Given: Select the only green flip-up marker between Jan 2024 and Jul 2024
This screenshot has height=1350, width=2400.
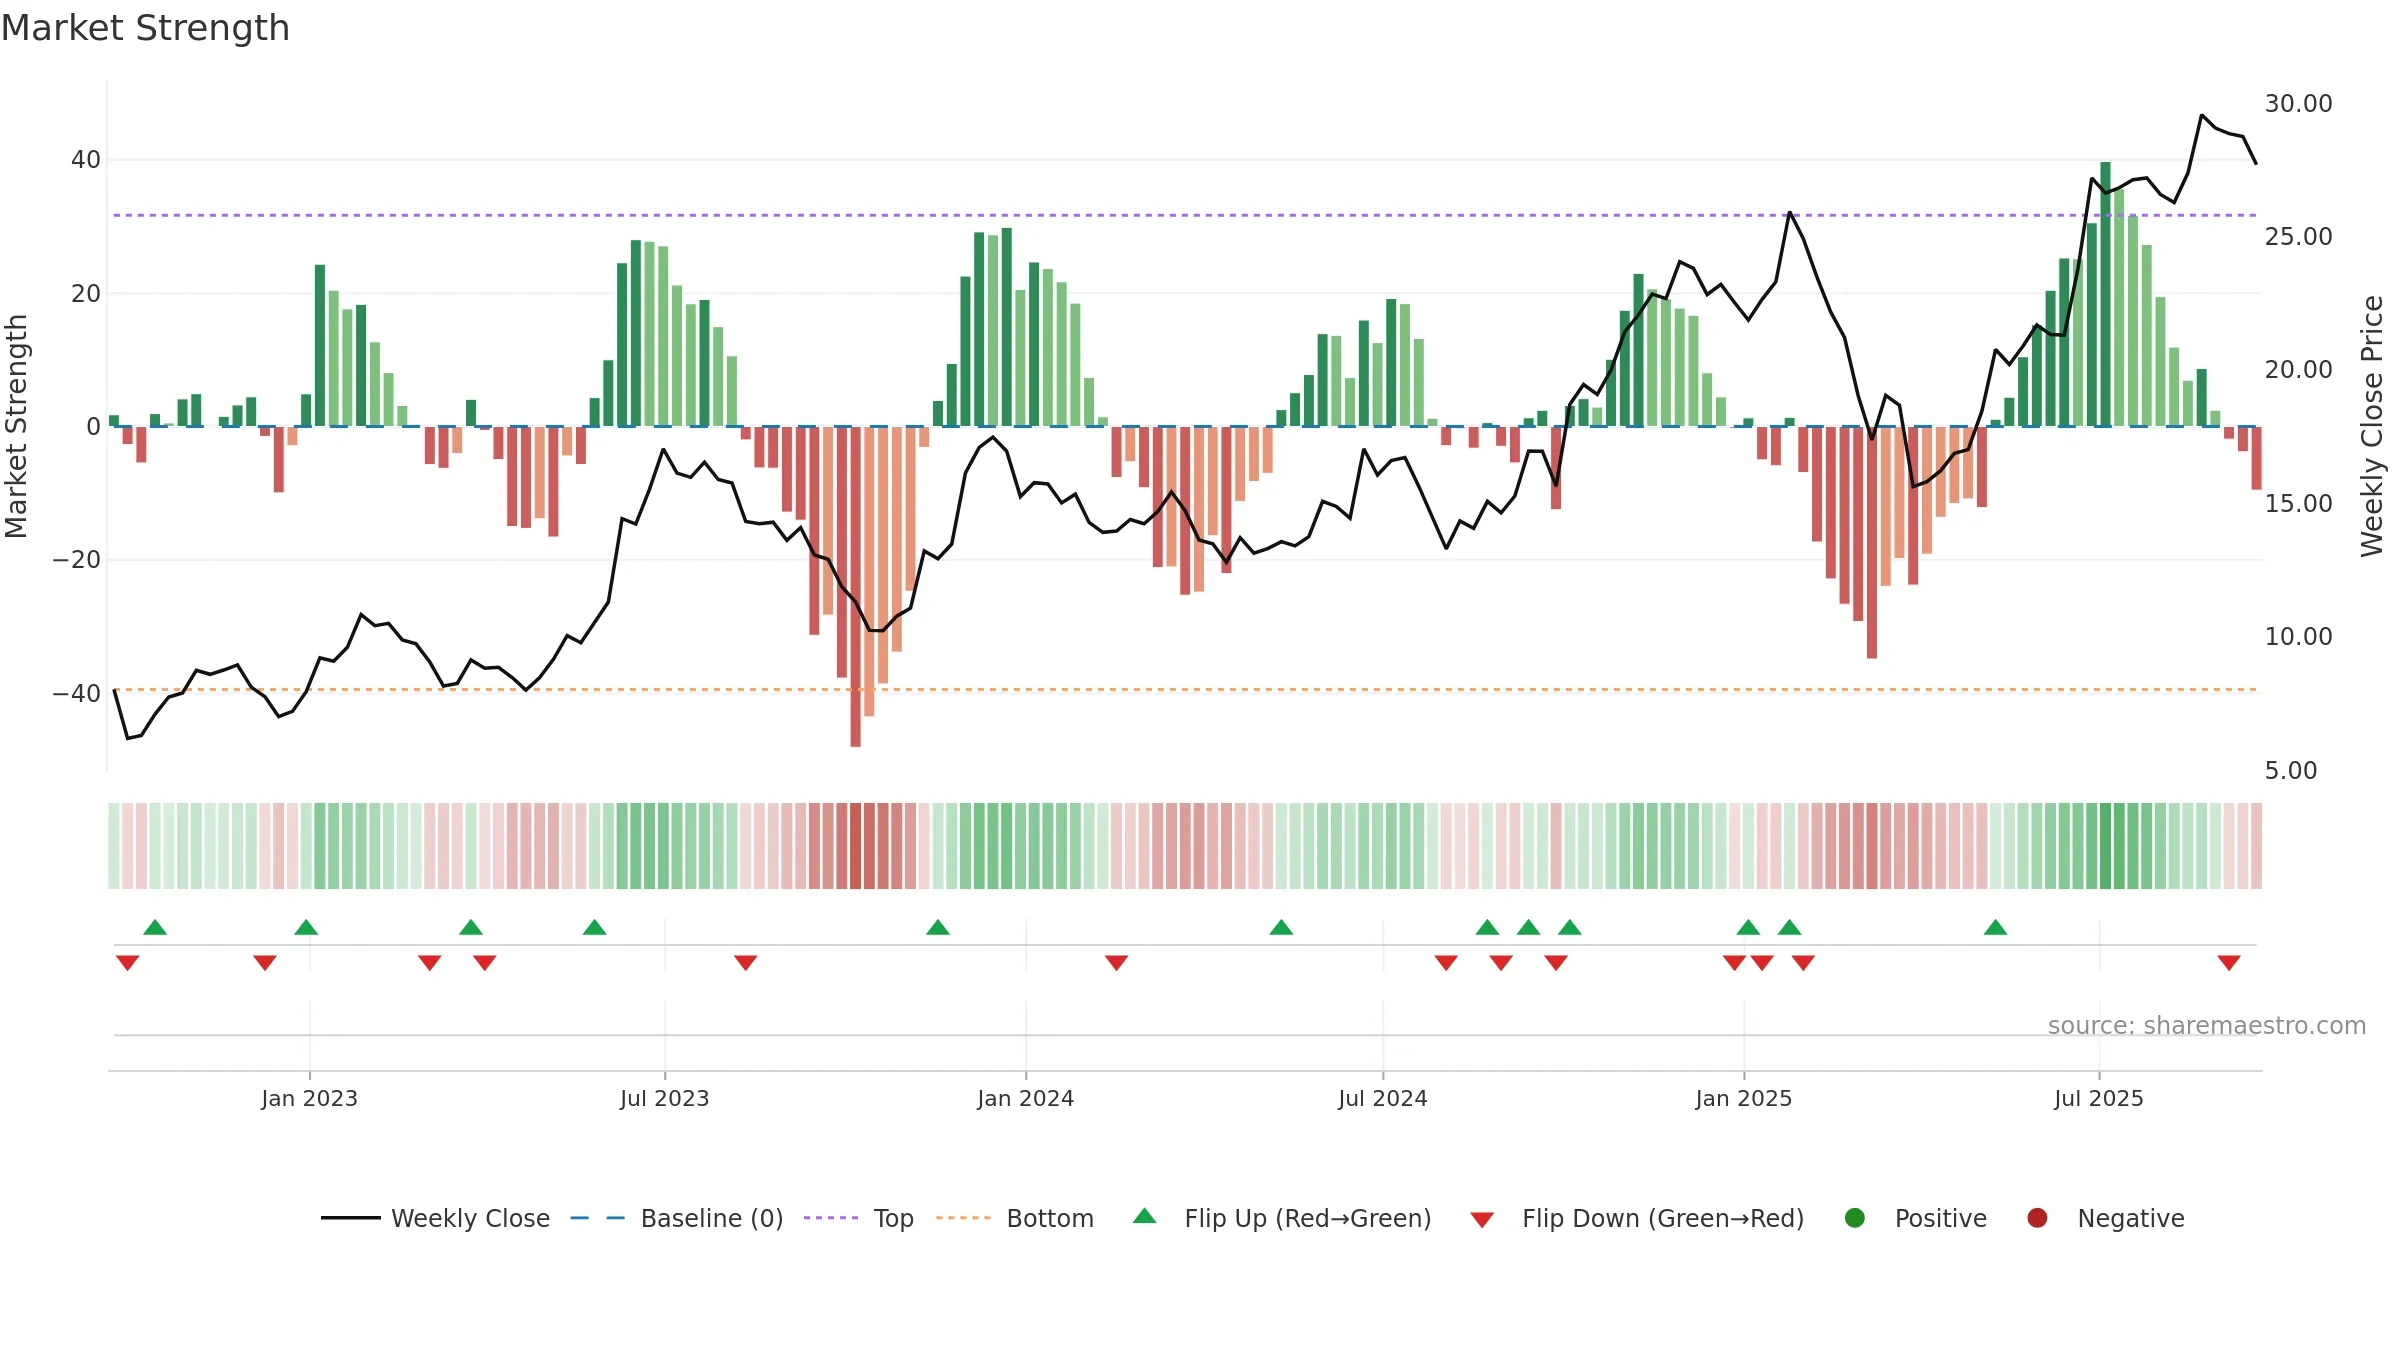Looking at the screenshot, I should [x=1281, y=927].
